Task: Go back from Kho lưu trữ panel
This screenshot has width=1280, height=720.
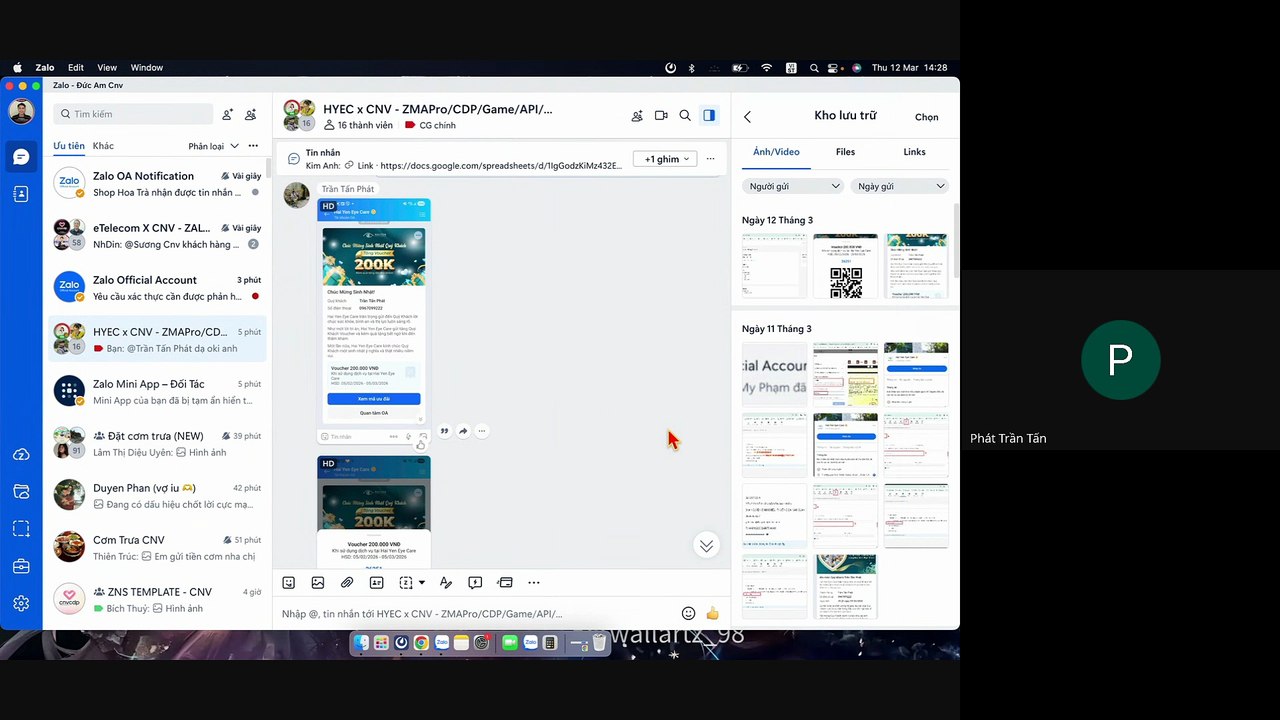Action: (x=747, y=117)
